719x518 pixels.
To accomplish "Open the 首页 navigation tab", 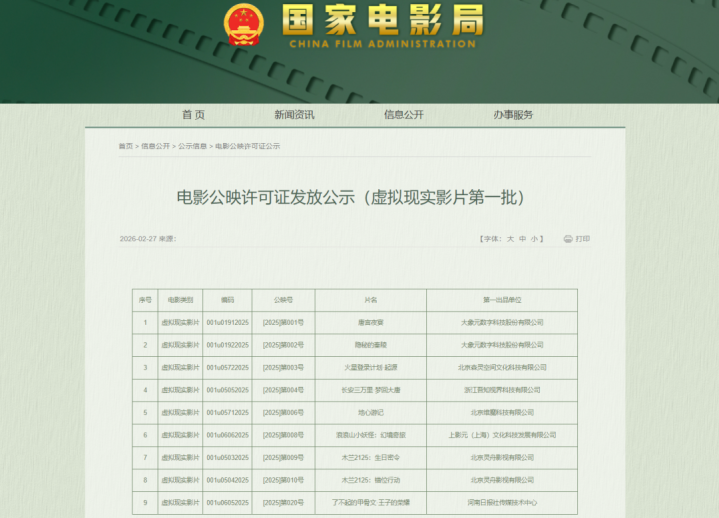I will [193, 115].
